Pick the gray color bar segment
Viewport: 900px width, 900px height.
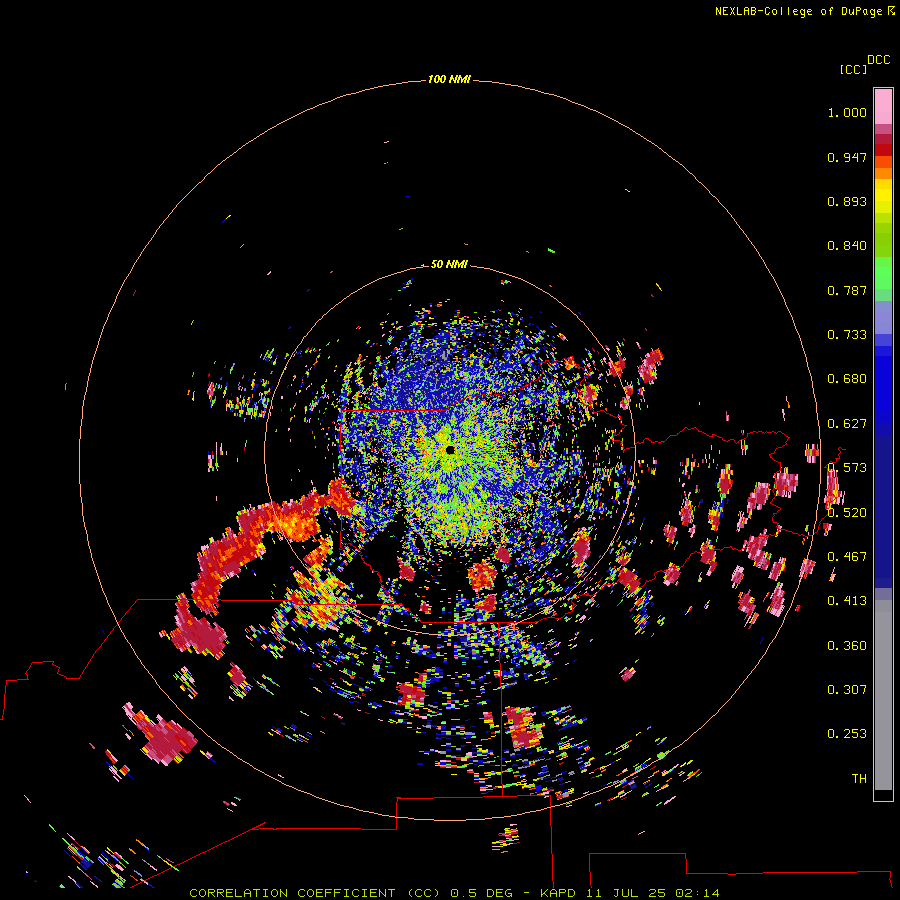[883, 695]
